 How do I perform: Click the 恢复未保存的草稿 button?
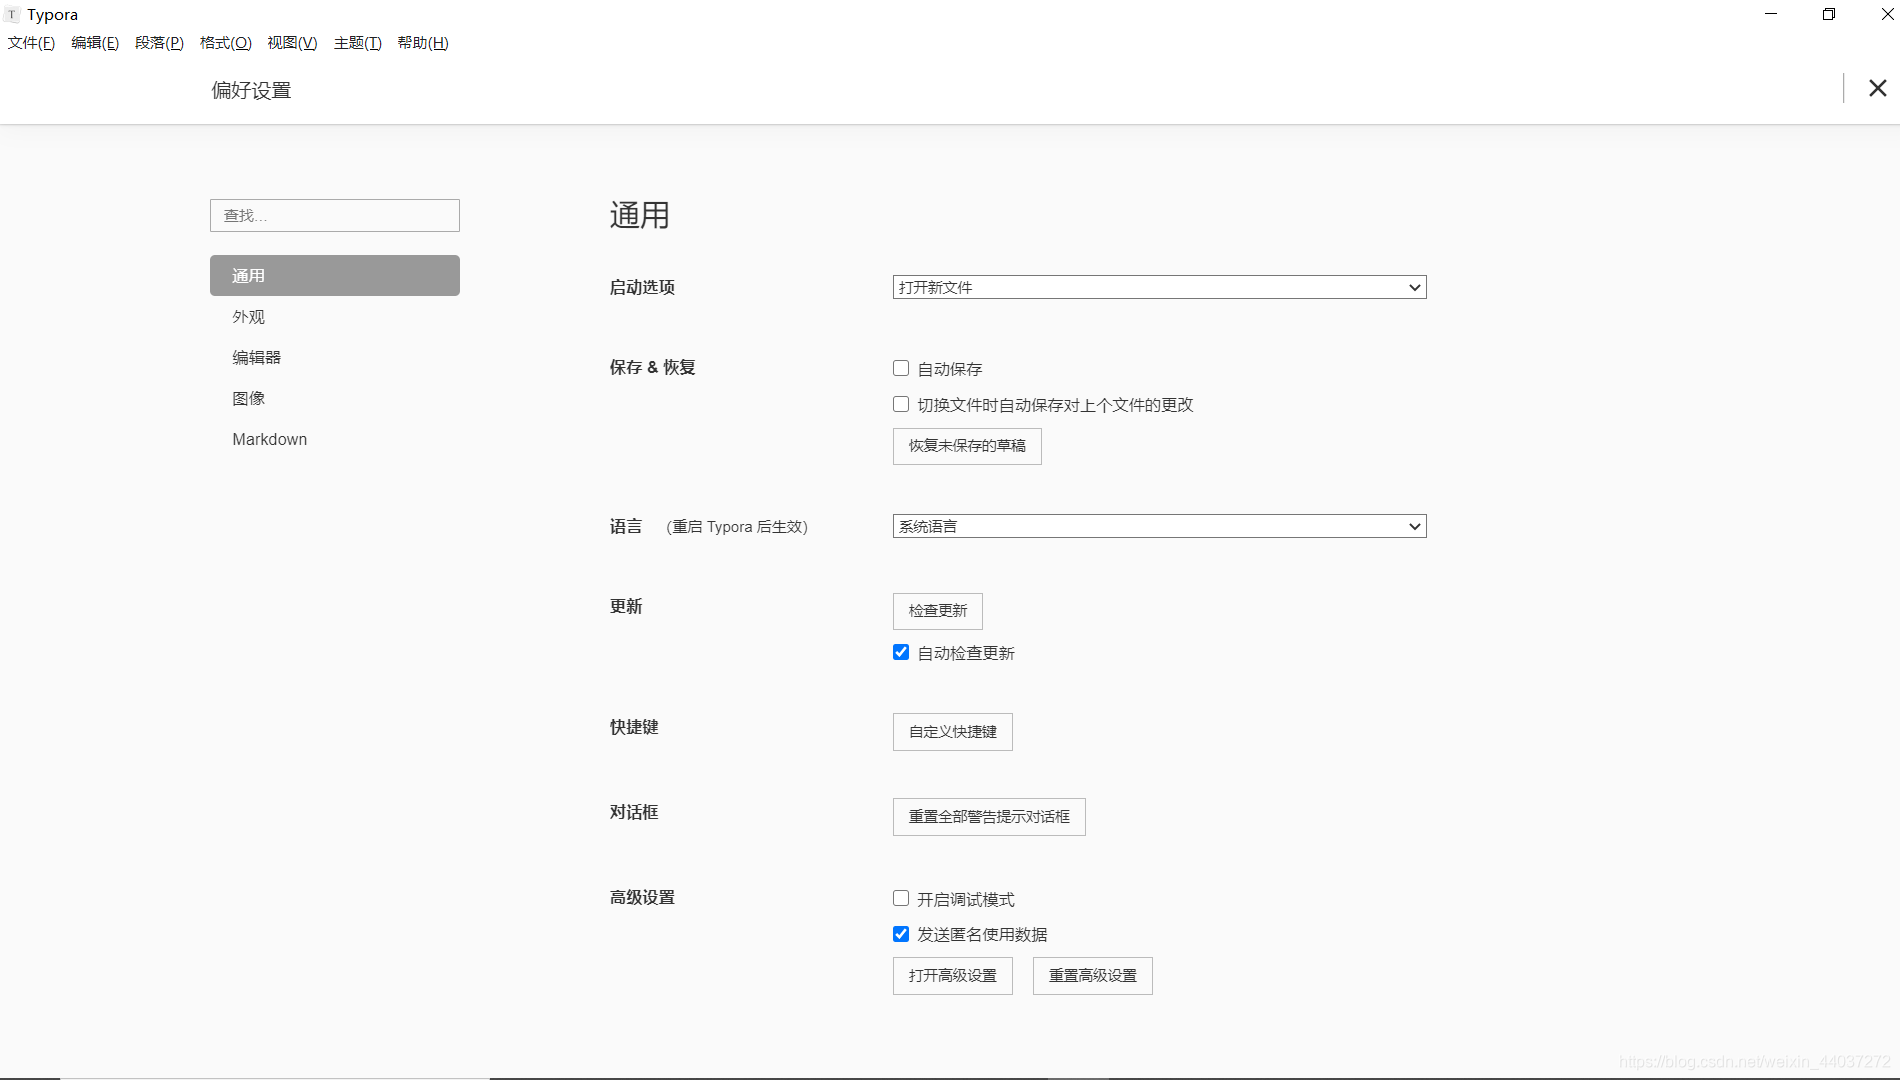(x=967, y=446)
